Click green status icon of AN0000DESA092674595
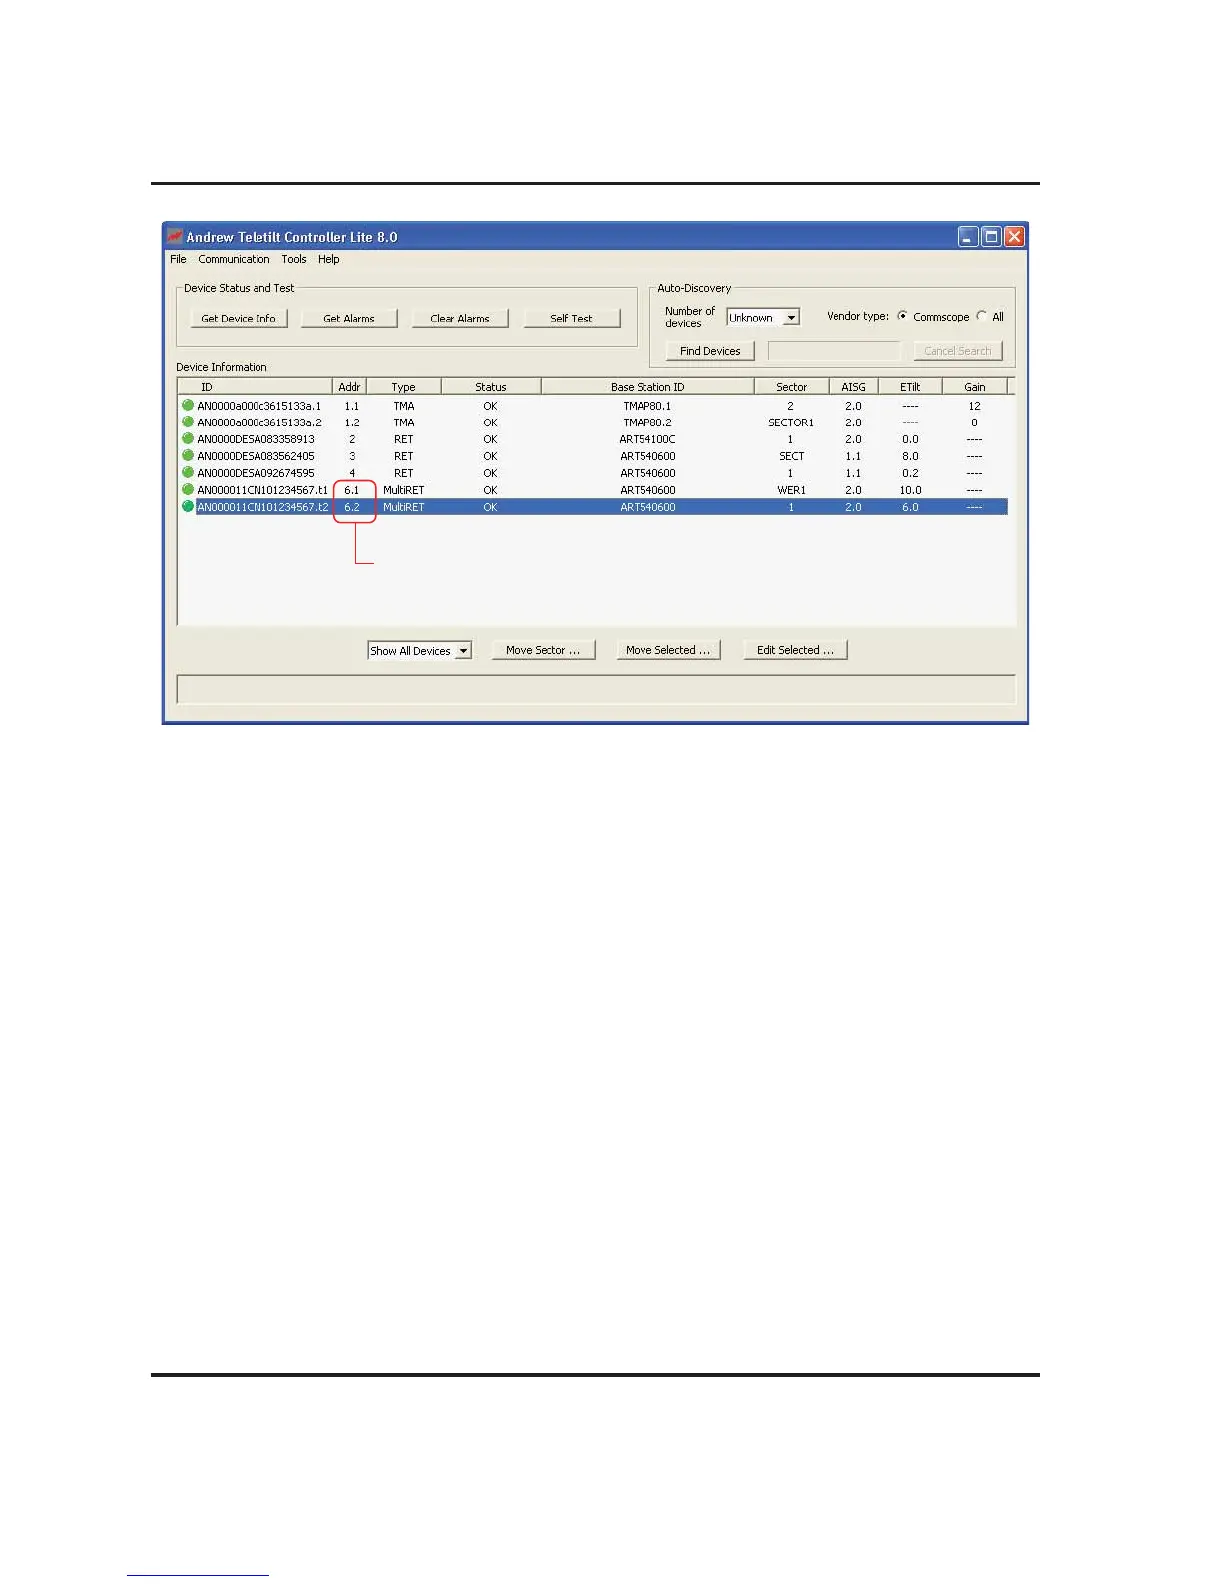1224x1584 pixels. click(x=188, y=472)
